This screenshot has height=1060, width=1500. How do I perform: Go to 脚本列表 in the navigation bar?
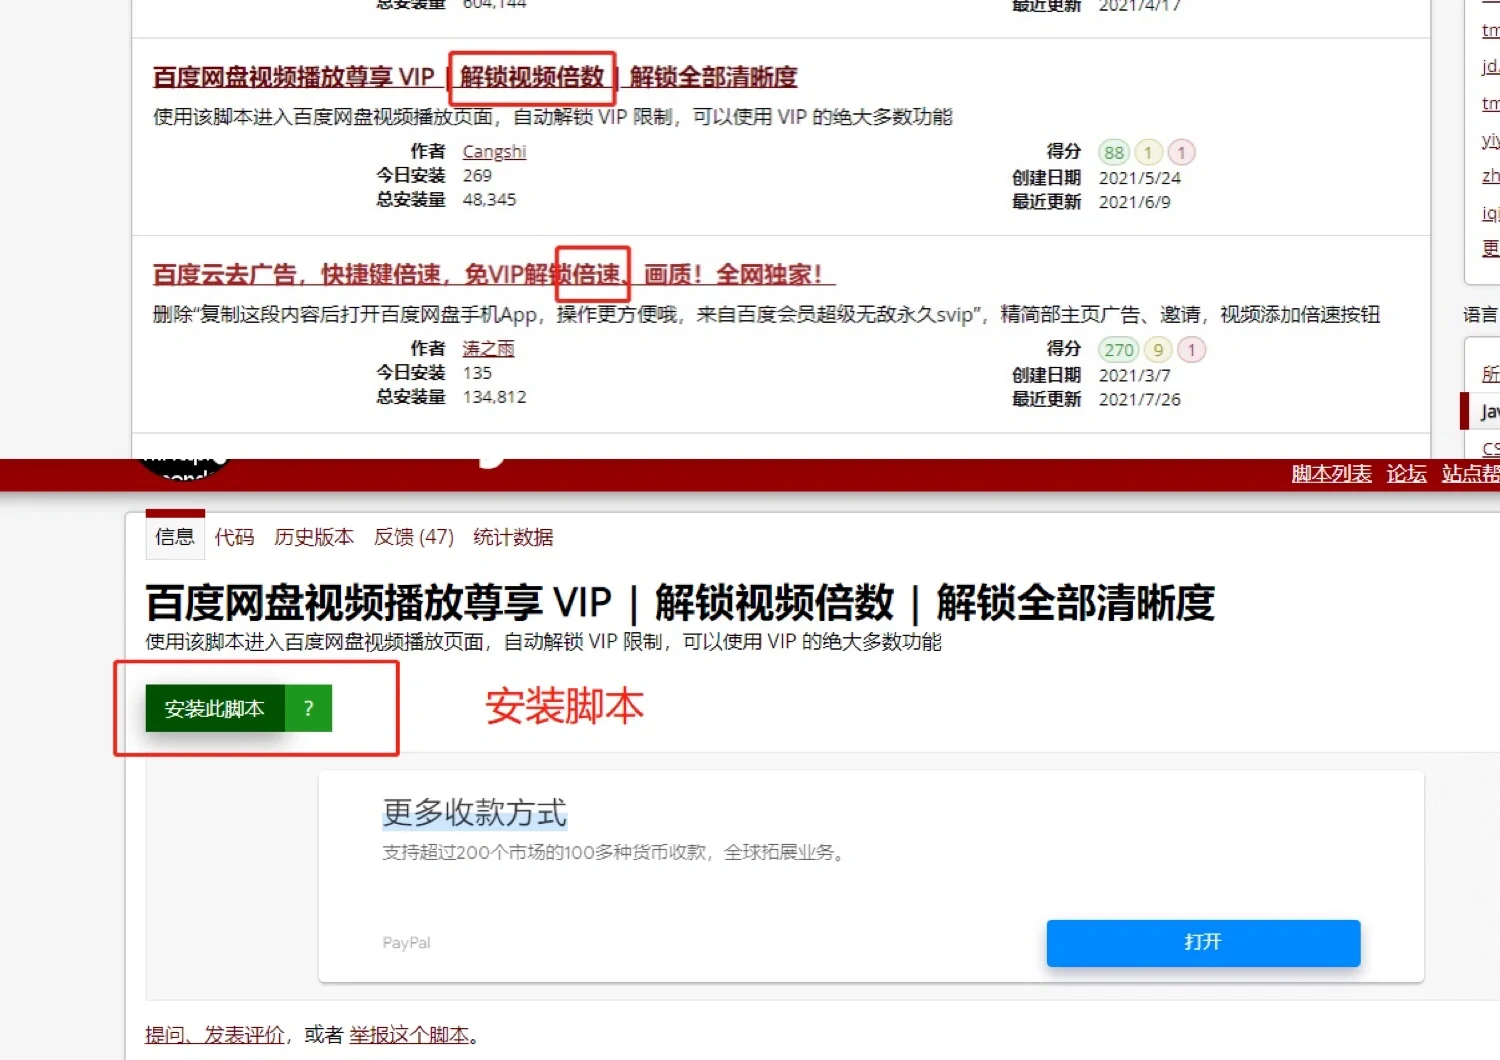pyautogui.click(x=1330, y=474)
